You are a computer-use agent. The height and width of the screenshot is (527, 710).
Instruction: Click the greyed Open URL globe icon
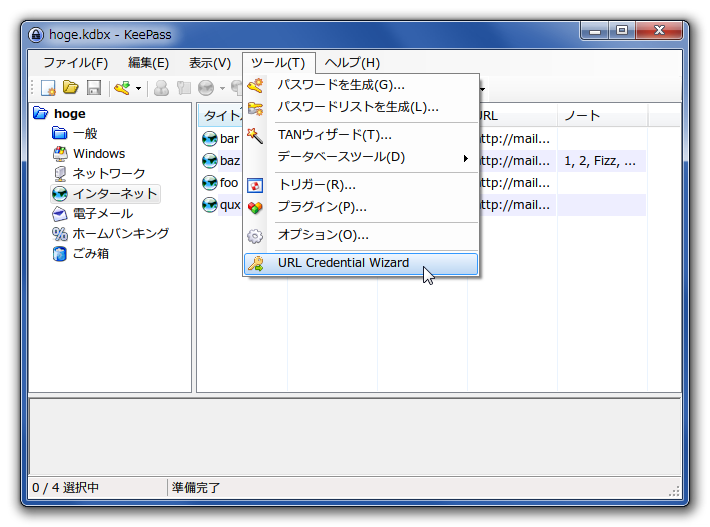click(206, 88)
